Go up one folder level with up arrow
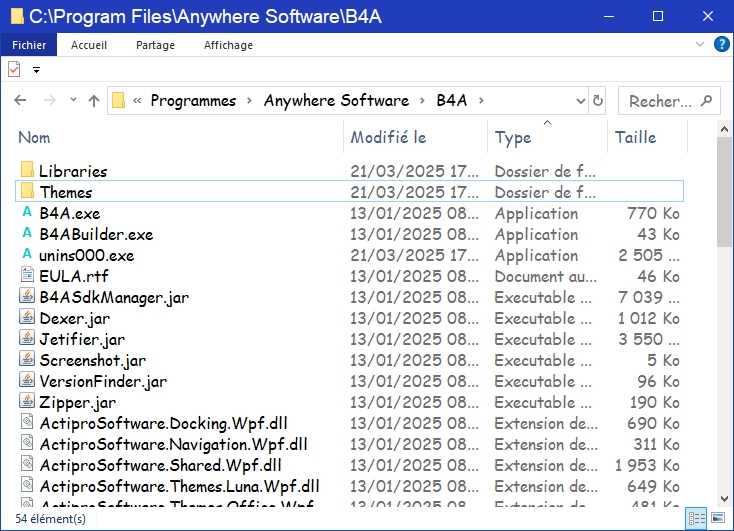 pyautogui.click(x=94, y=101)
